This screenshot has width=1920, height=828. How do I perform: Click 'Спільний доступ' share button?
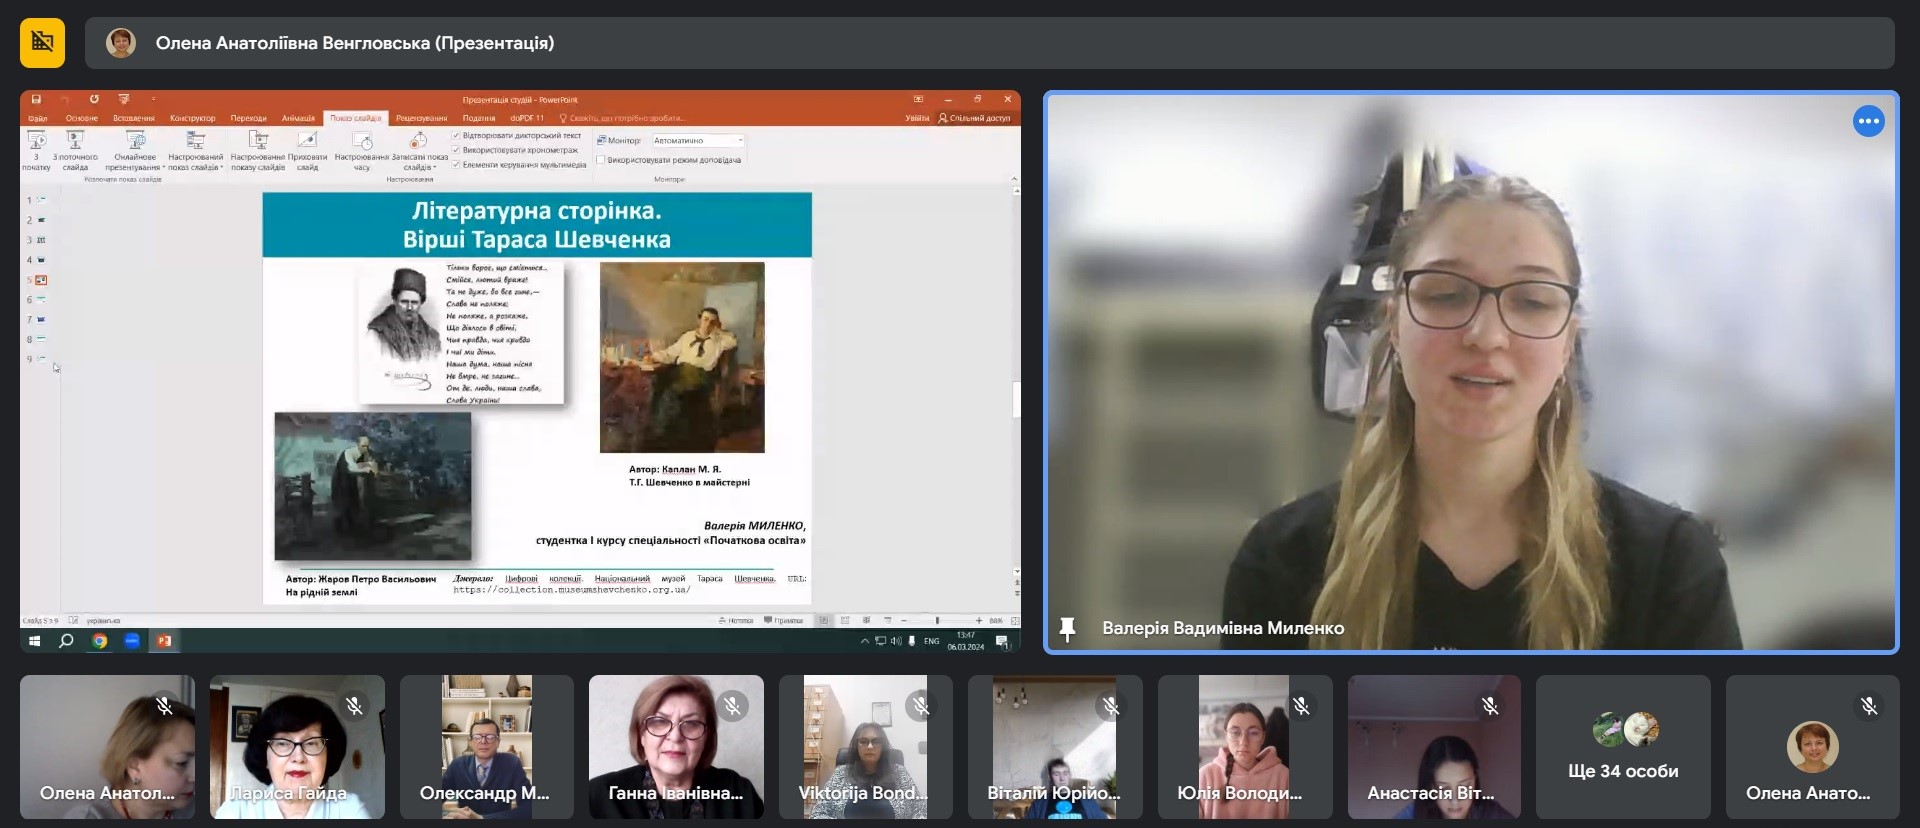(x=973, y=118)
